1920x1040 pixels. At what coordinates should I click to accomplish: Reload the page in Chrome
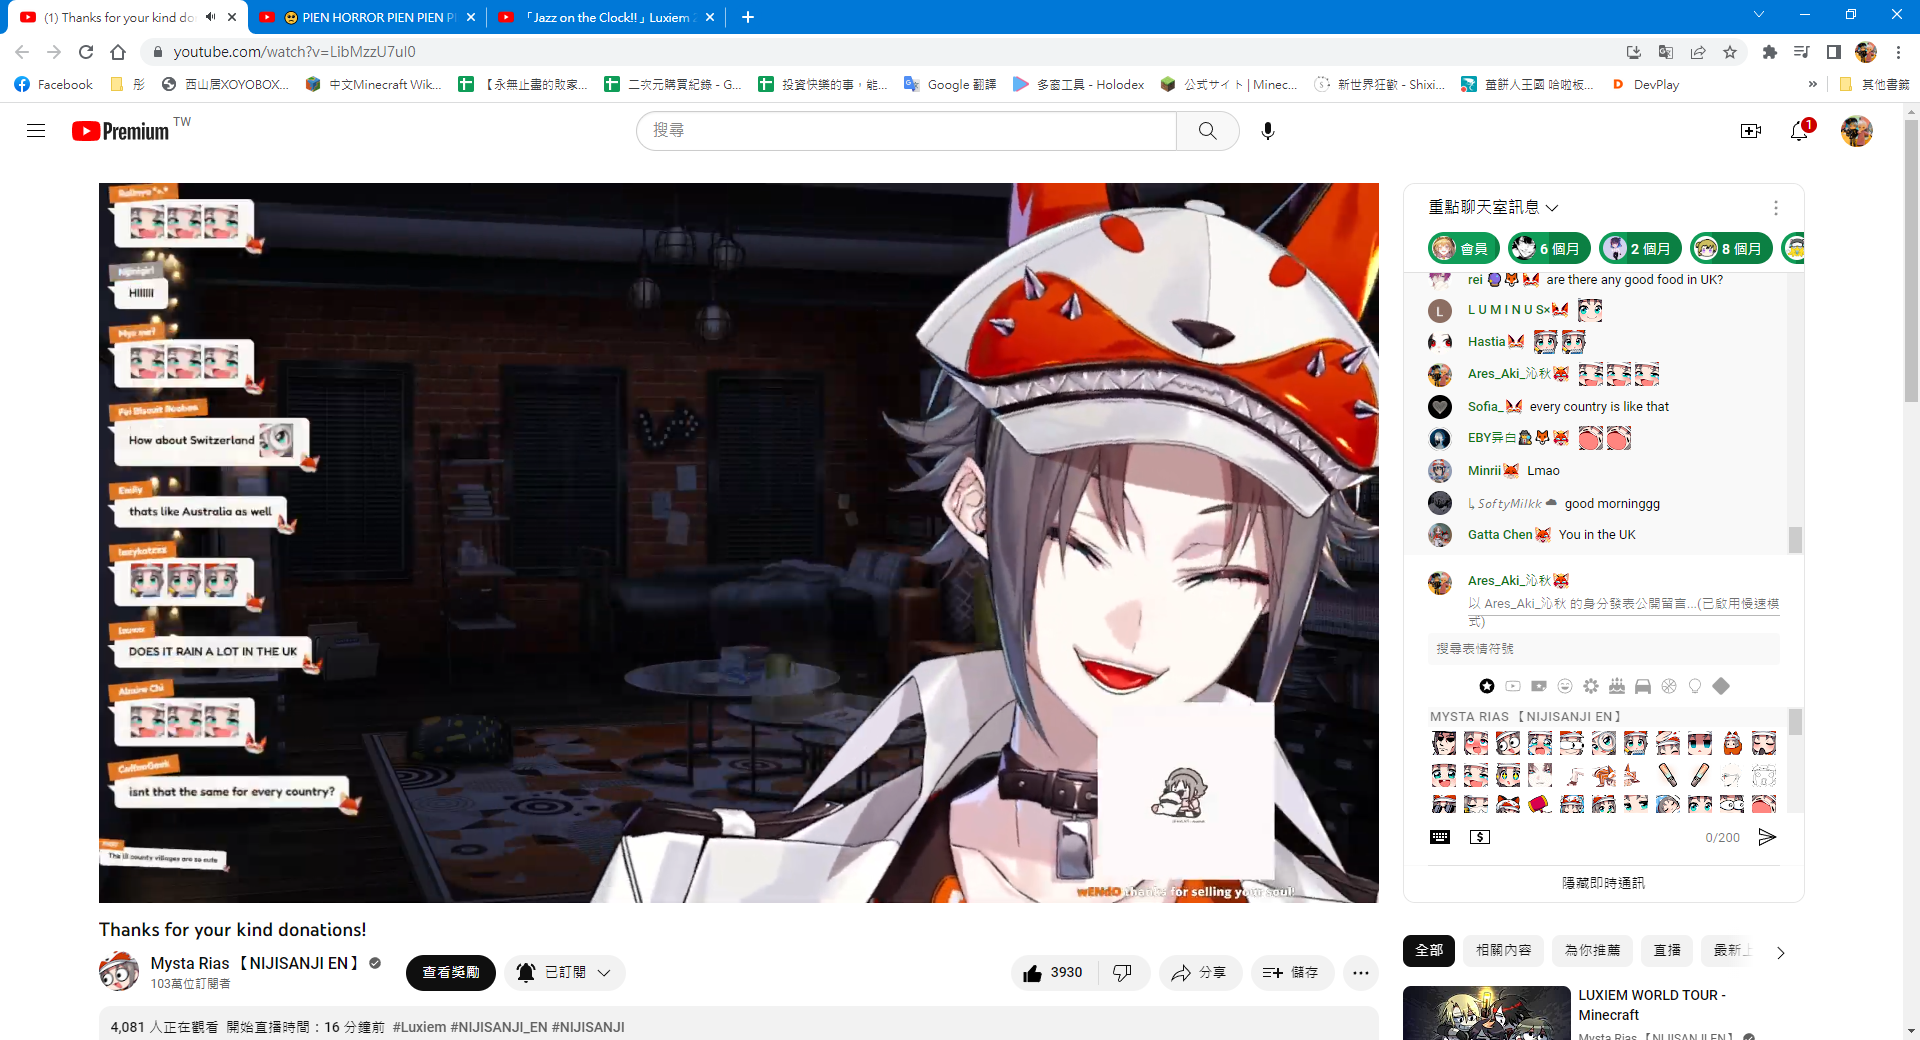(x=86, y=52)
